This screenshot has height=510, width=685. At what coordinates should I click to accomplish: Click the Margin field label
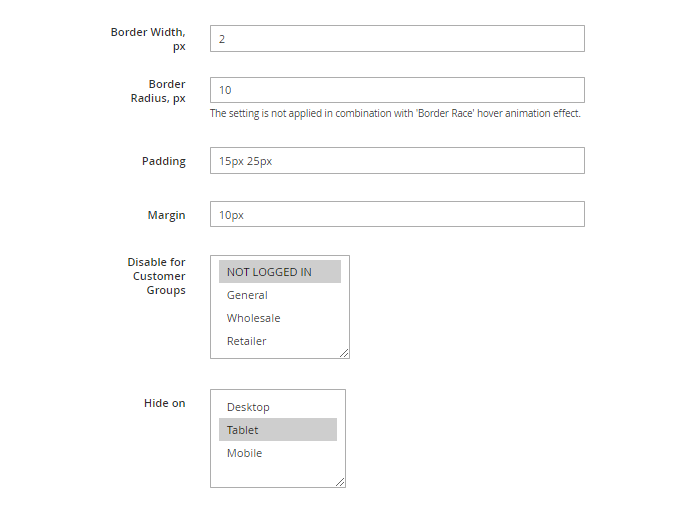click(166, 214)
